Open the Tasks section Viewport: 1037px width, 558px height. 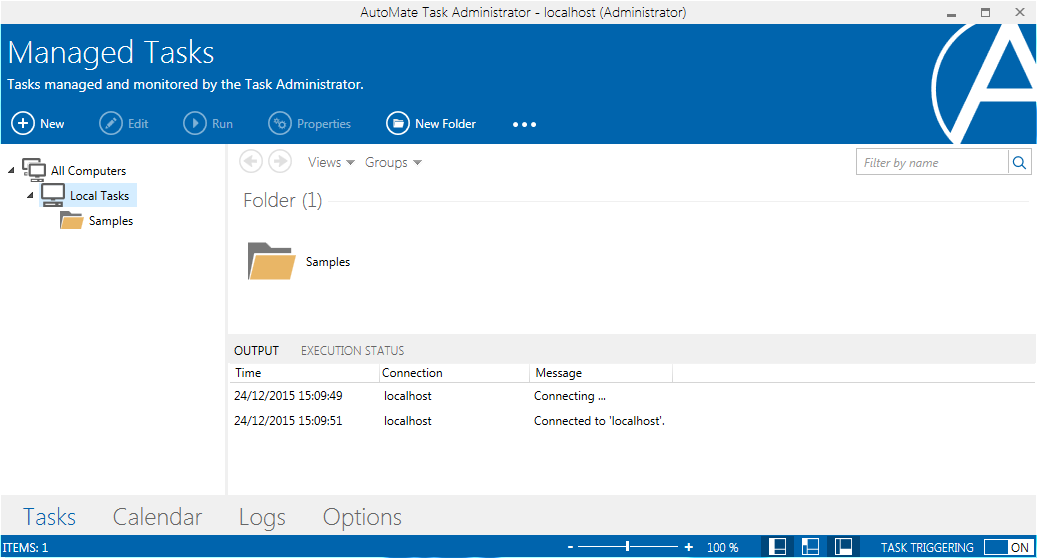50,517
